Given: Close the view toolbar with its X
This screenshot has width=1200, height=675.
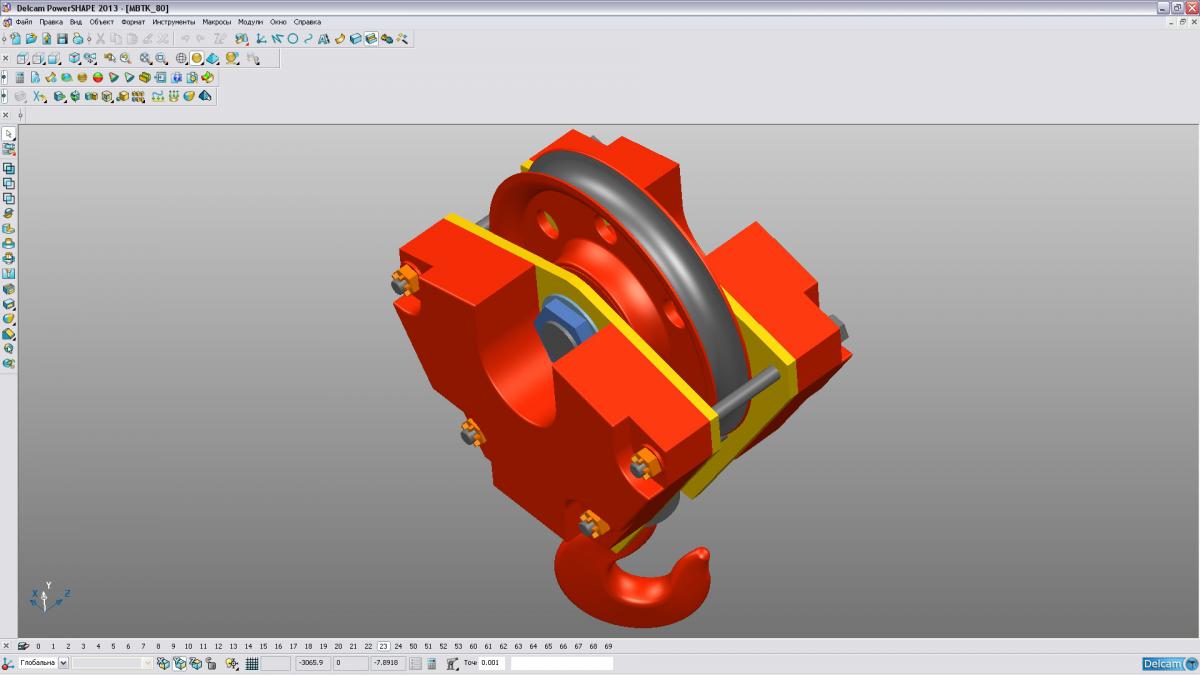Looking at the screenshot, I should (x=5, y=58).
